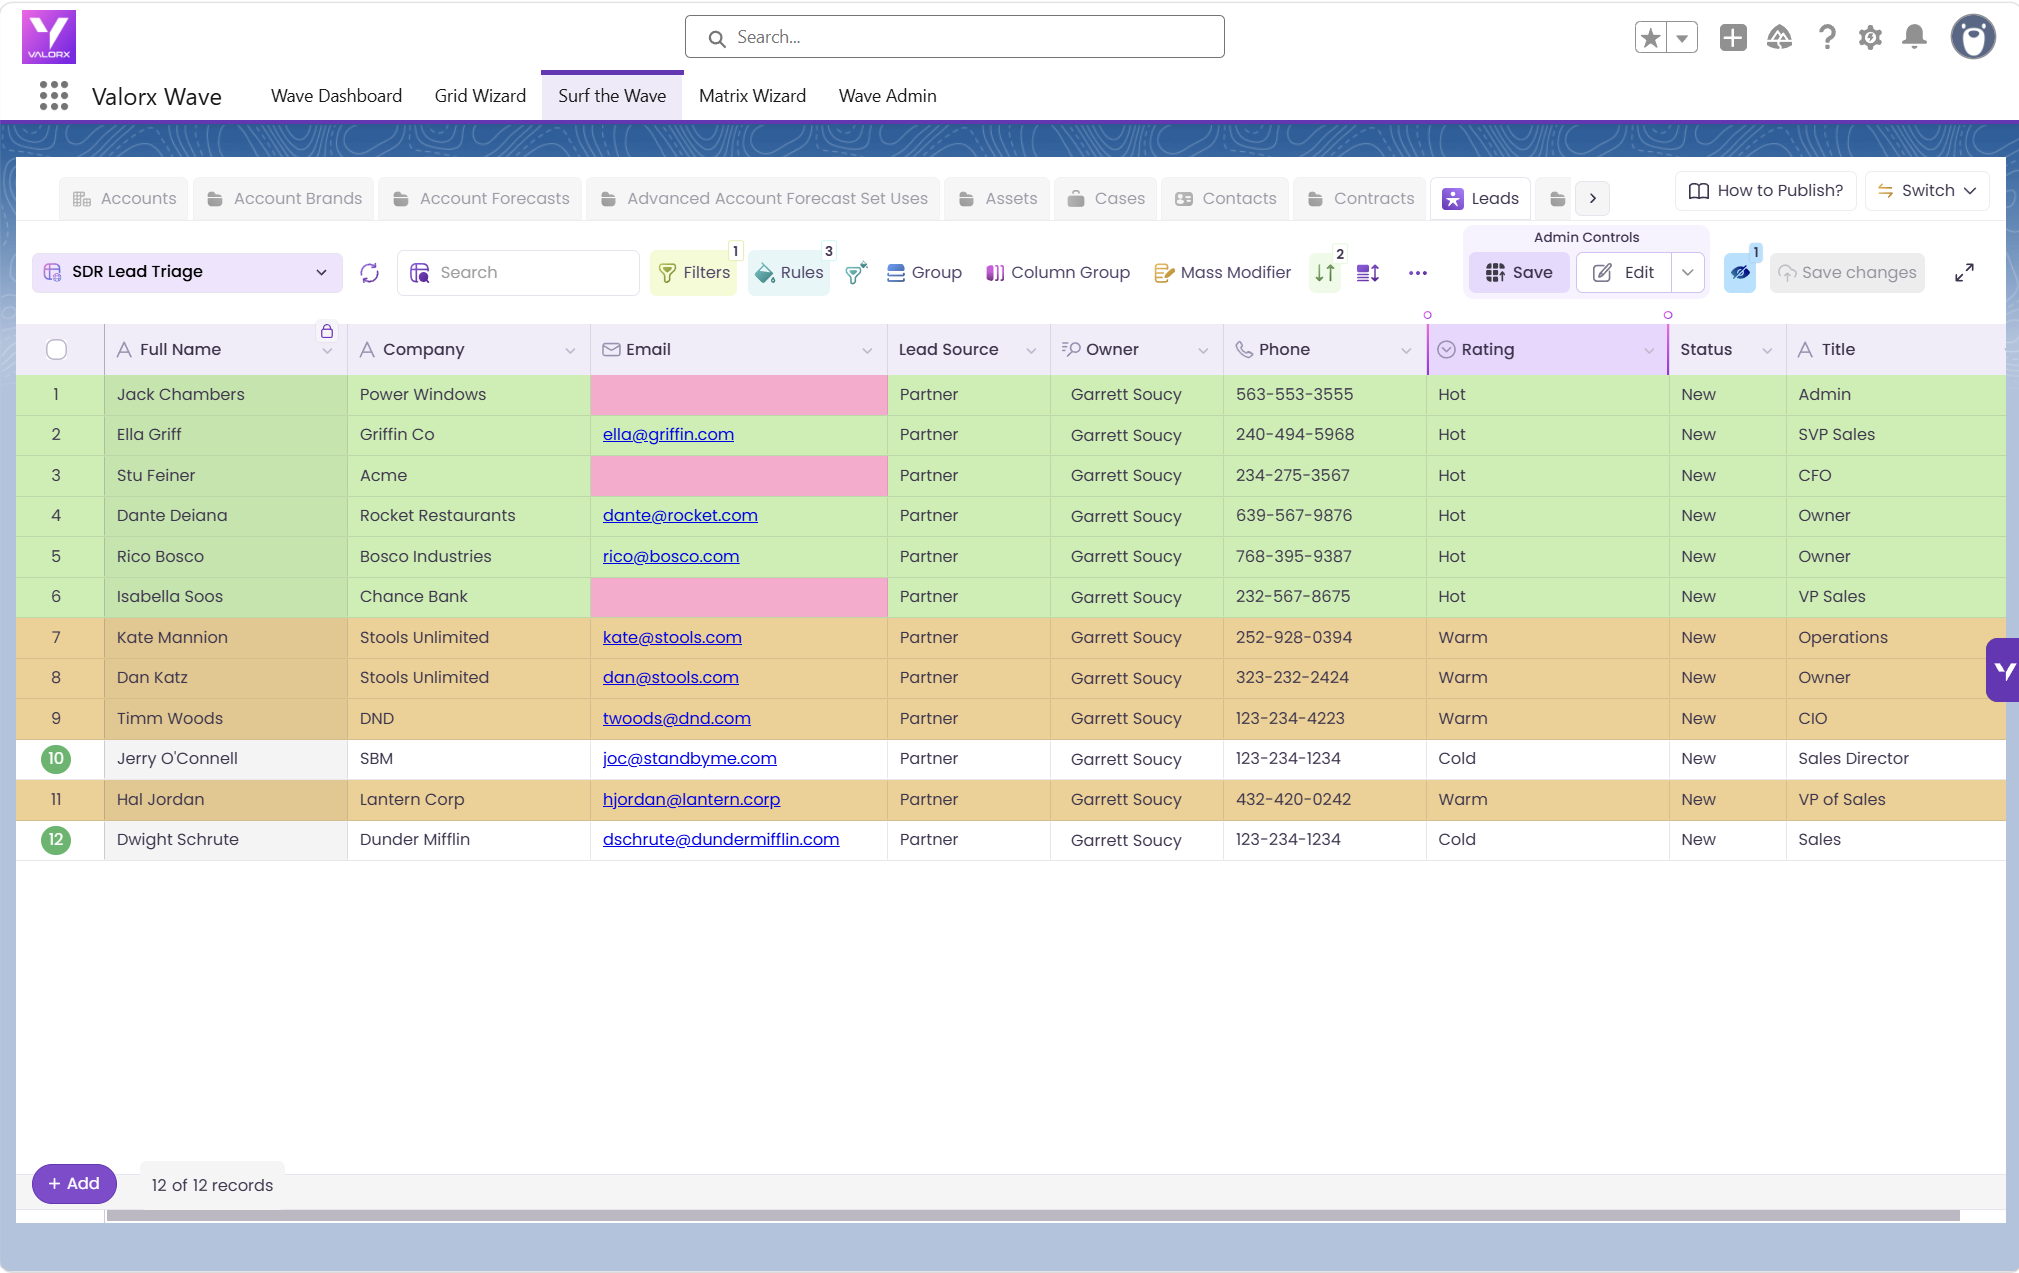Click the global Search box
This screenshot has width=2019, height=1273.
pos(955,37)
